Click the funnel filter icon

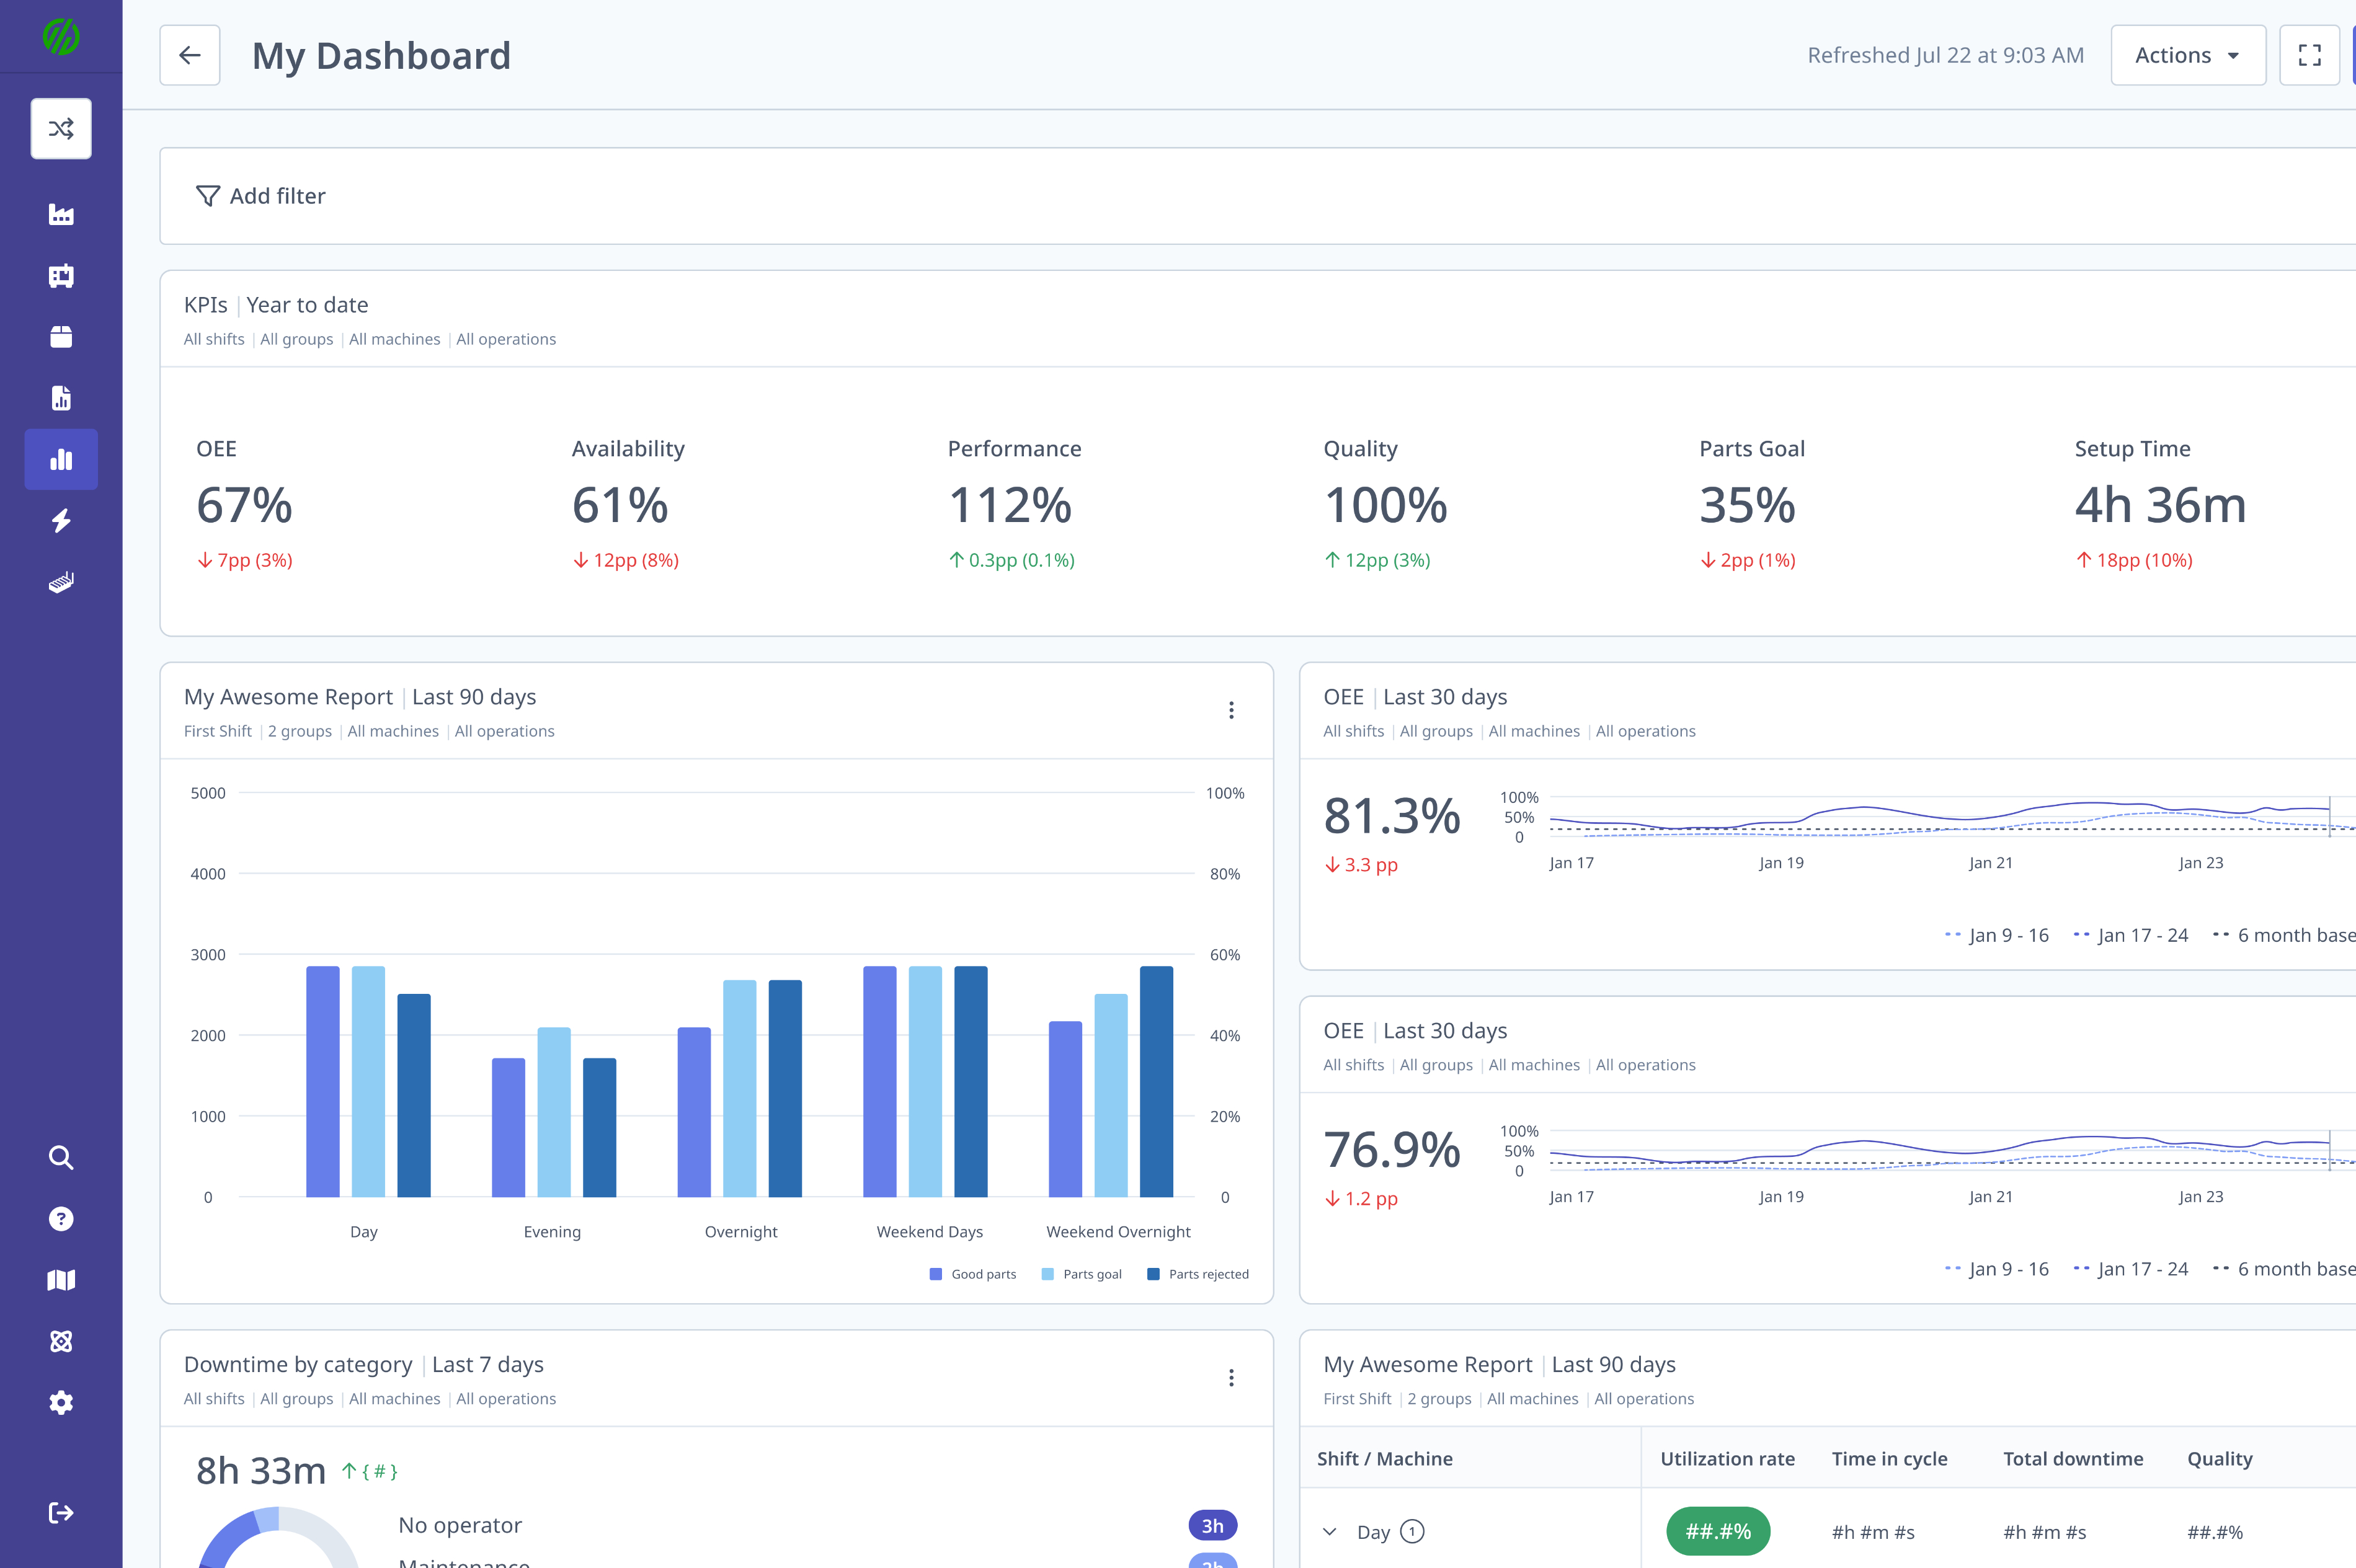click(x=208, y=196)
